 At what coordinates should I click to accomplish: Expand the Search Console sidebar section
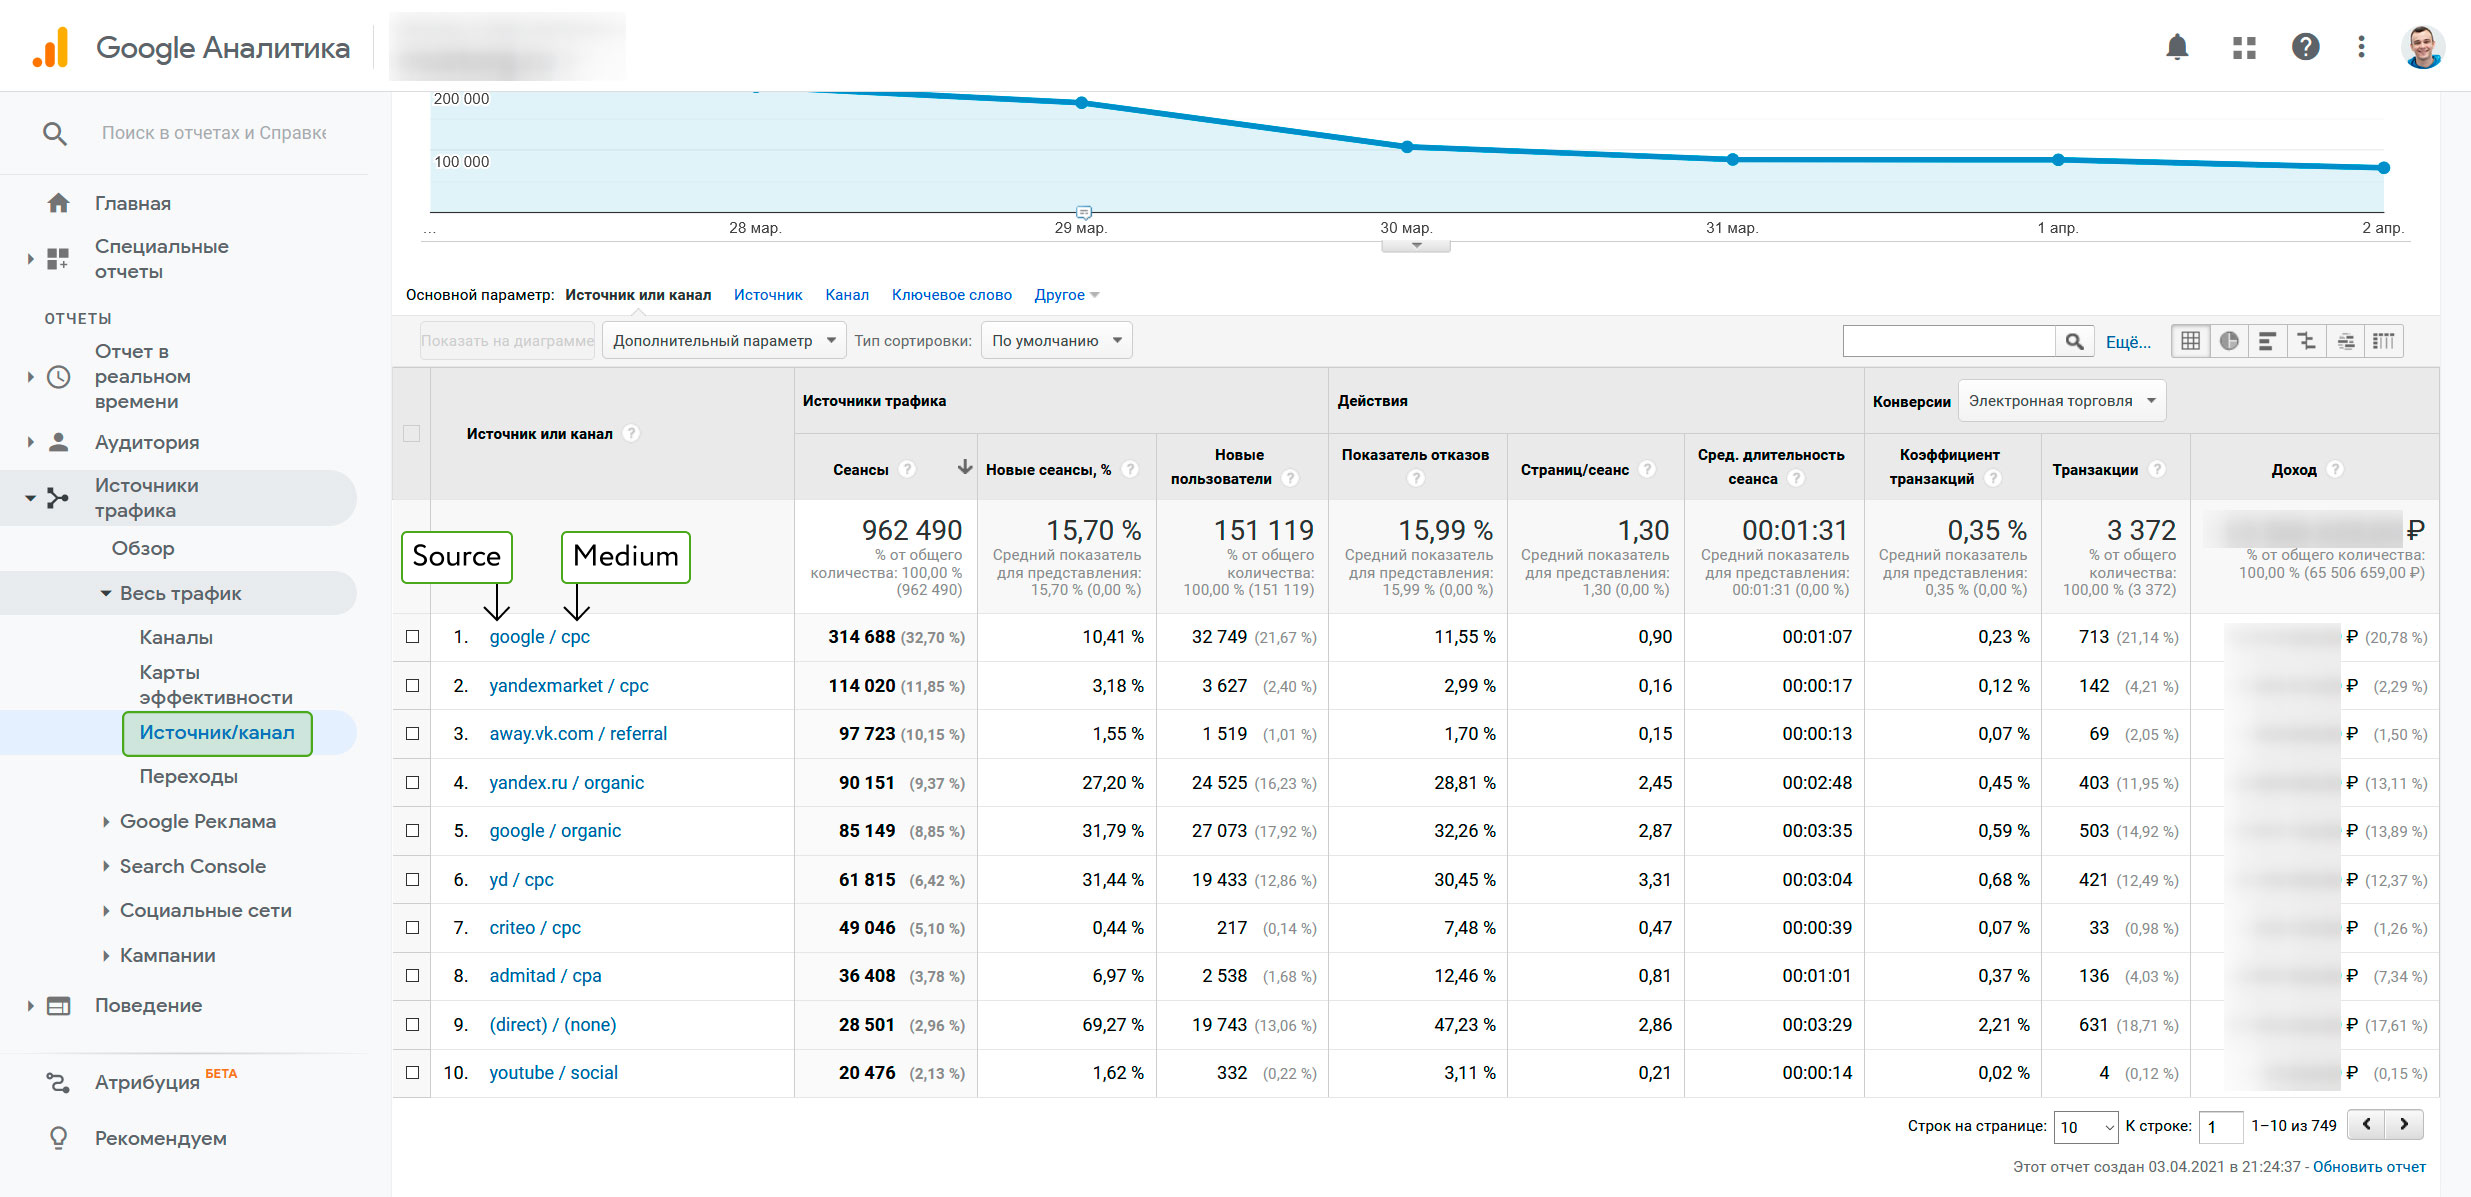click(106, 867)
